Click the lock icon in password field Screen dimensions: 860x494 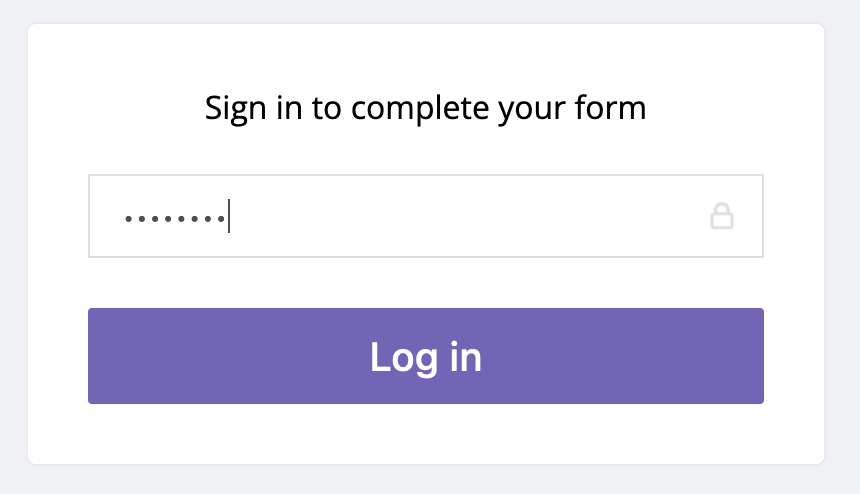(722, 216)
